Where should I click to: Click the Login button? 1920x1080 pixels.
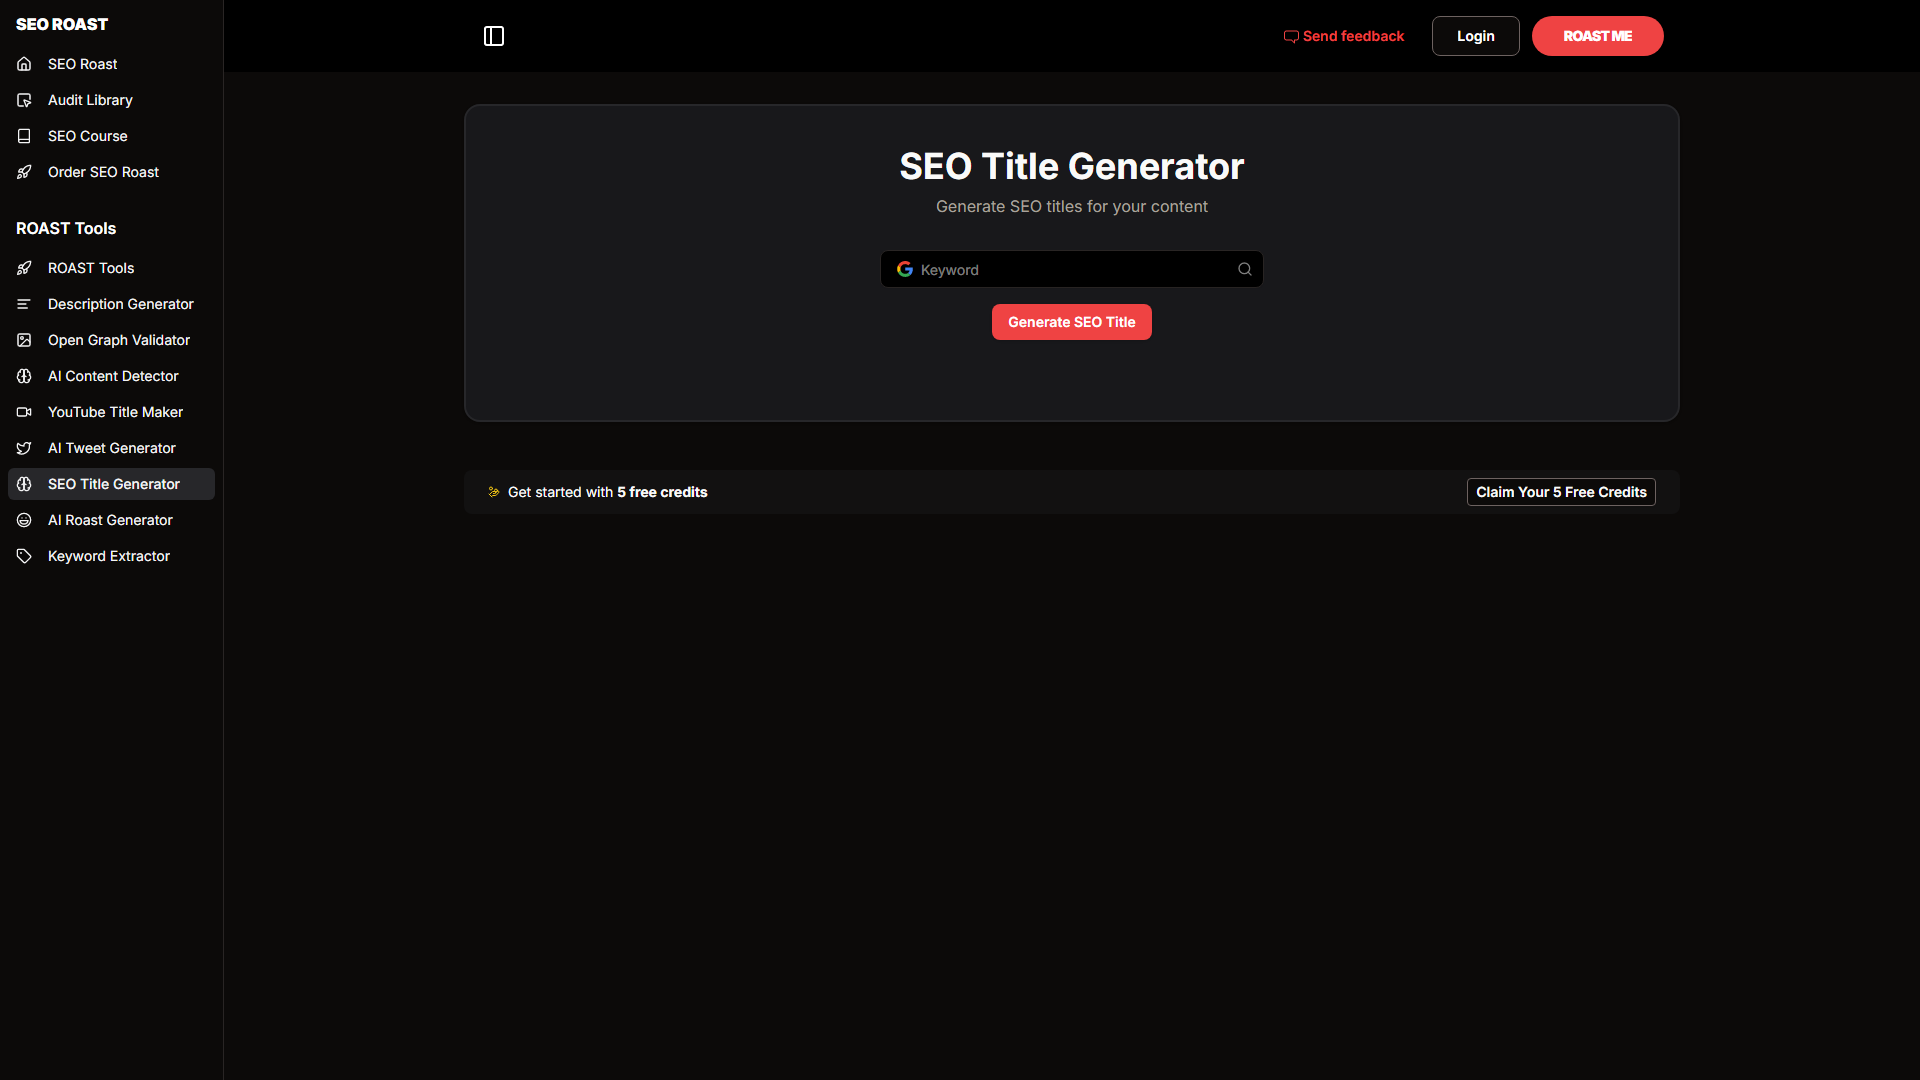(x=1474, y=36)
